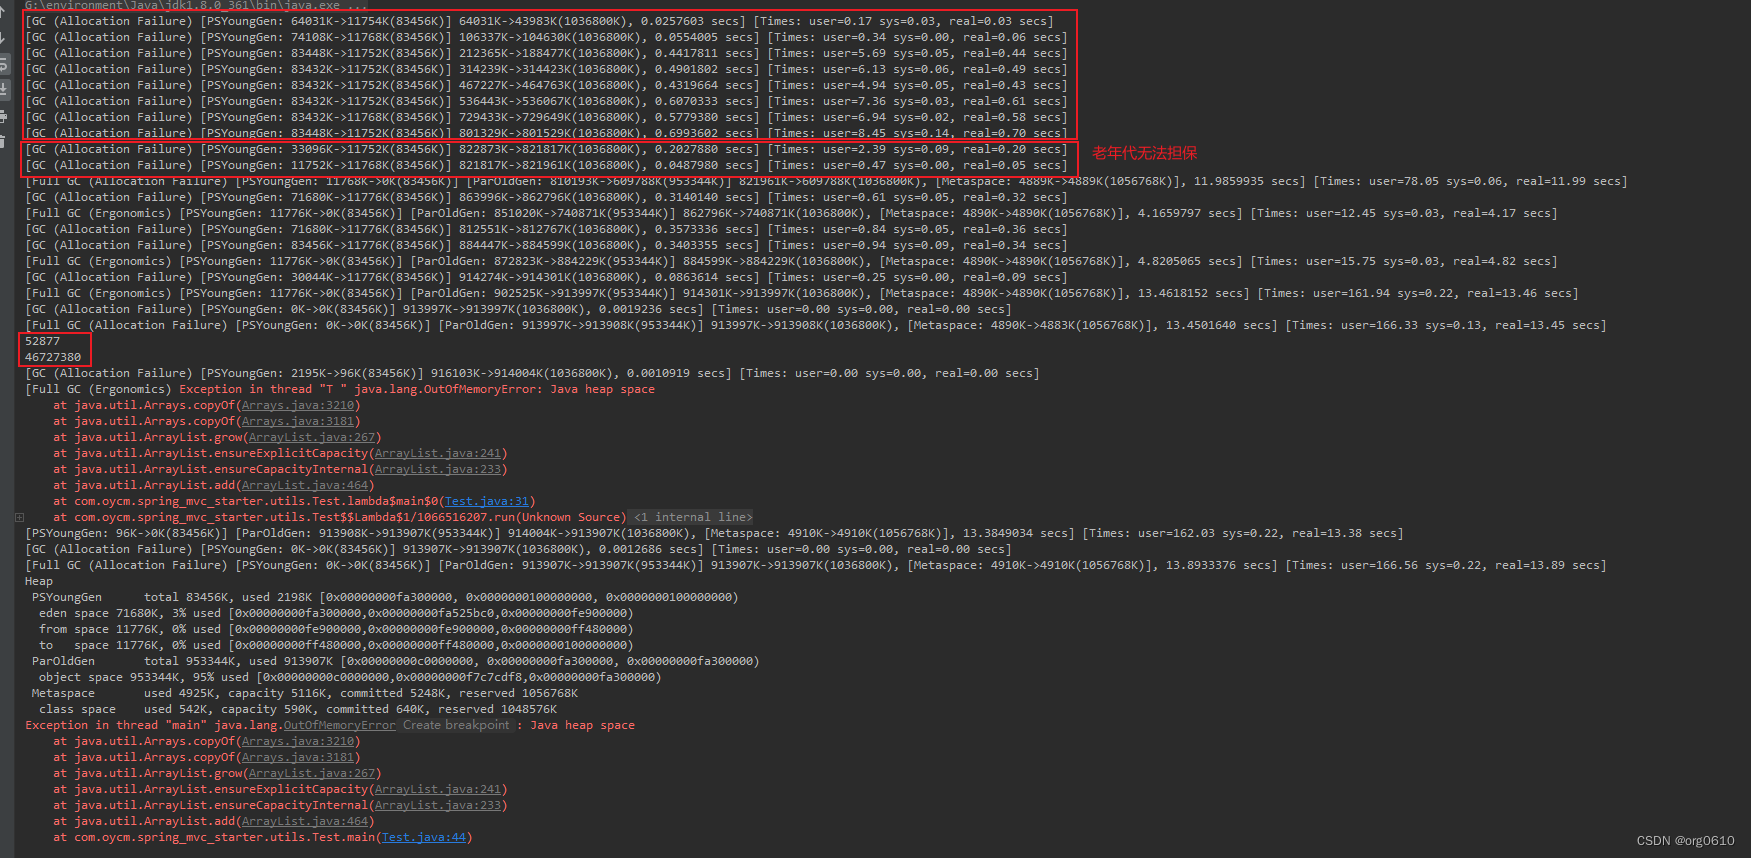Open Arrays.java:3210 link in main thread trace

[x=298, y=741]
